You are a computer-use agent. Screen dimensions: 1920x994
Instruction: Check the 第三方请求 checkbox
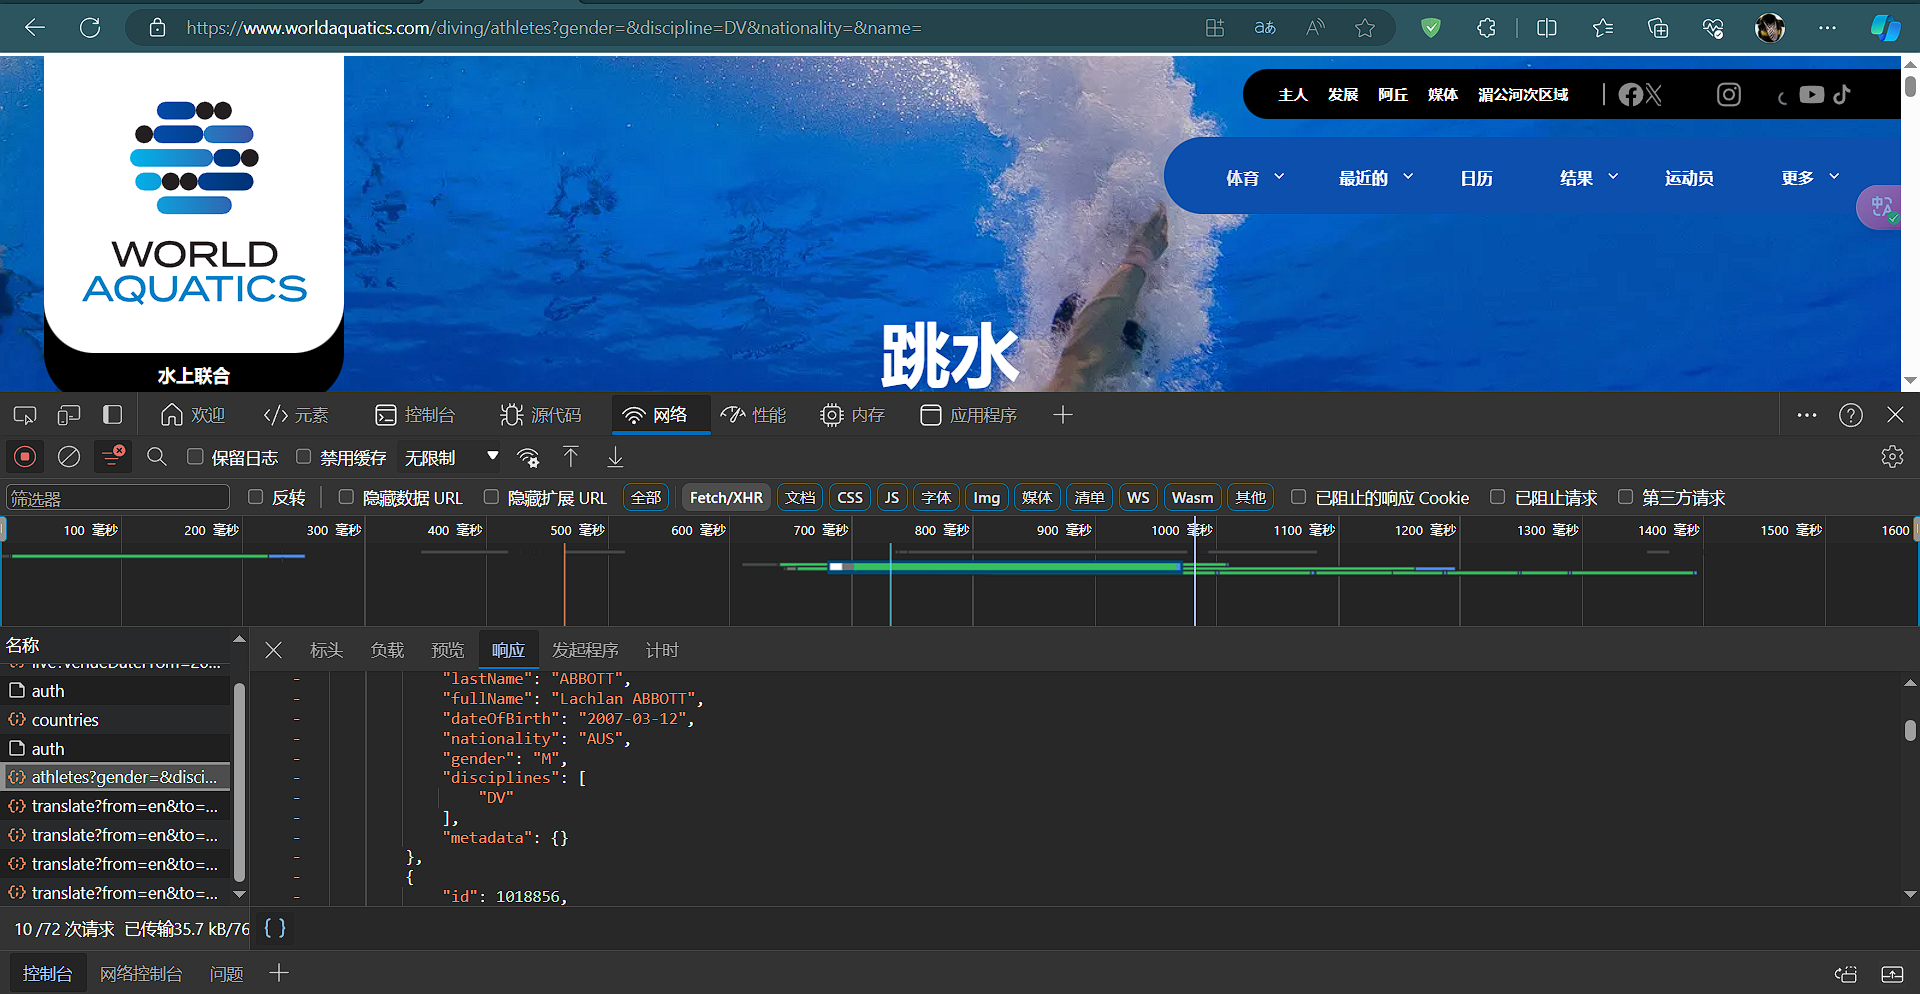[1626, 497]
